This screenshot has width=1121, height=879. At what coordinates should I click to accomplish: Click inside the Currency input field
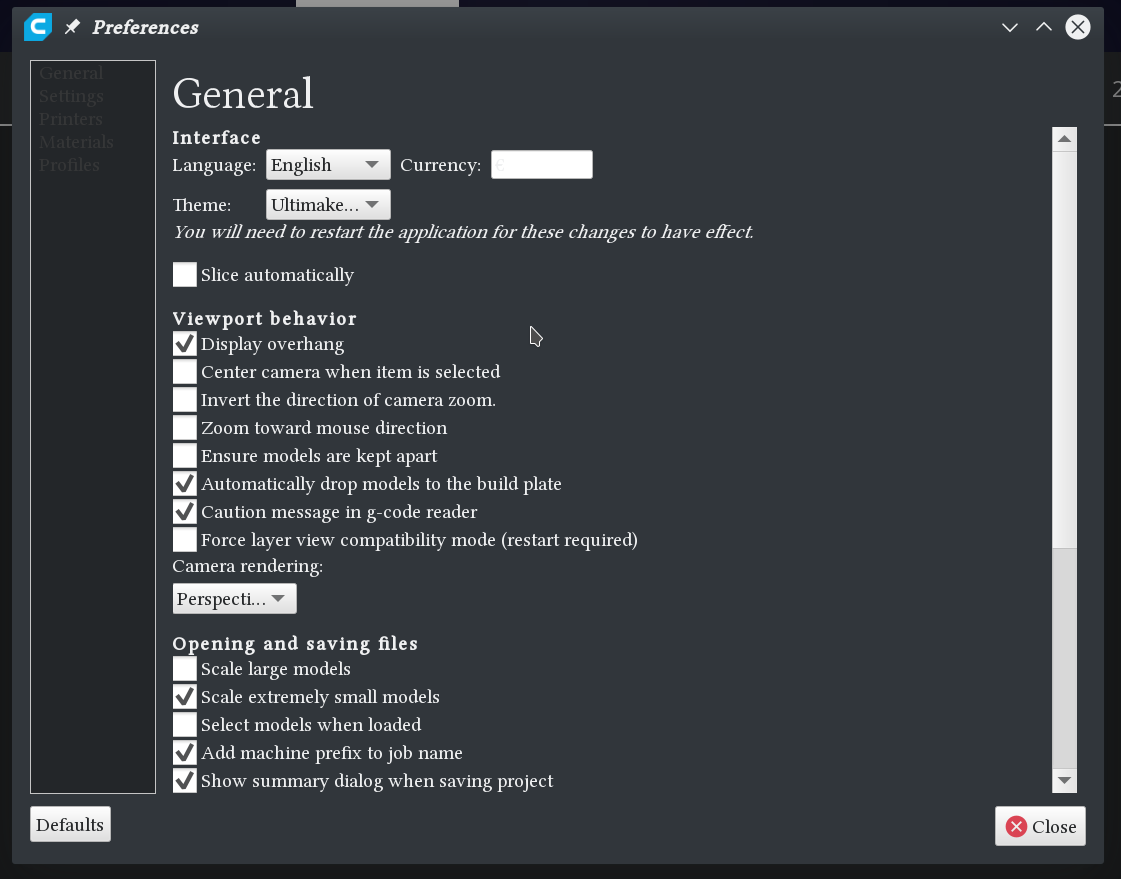541,164
